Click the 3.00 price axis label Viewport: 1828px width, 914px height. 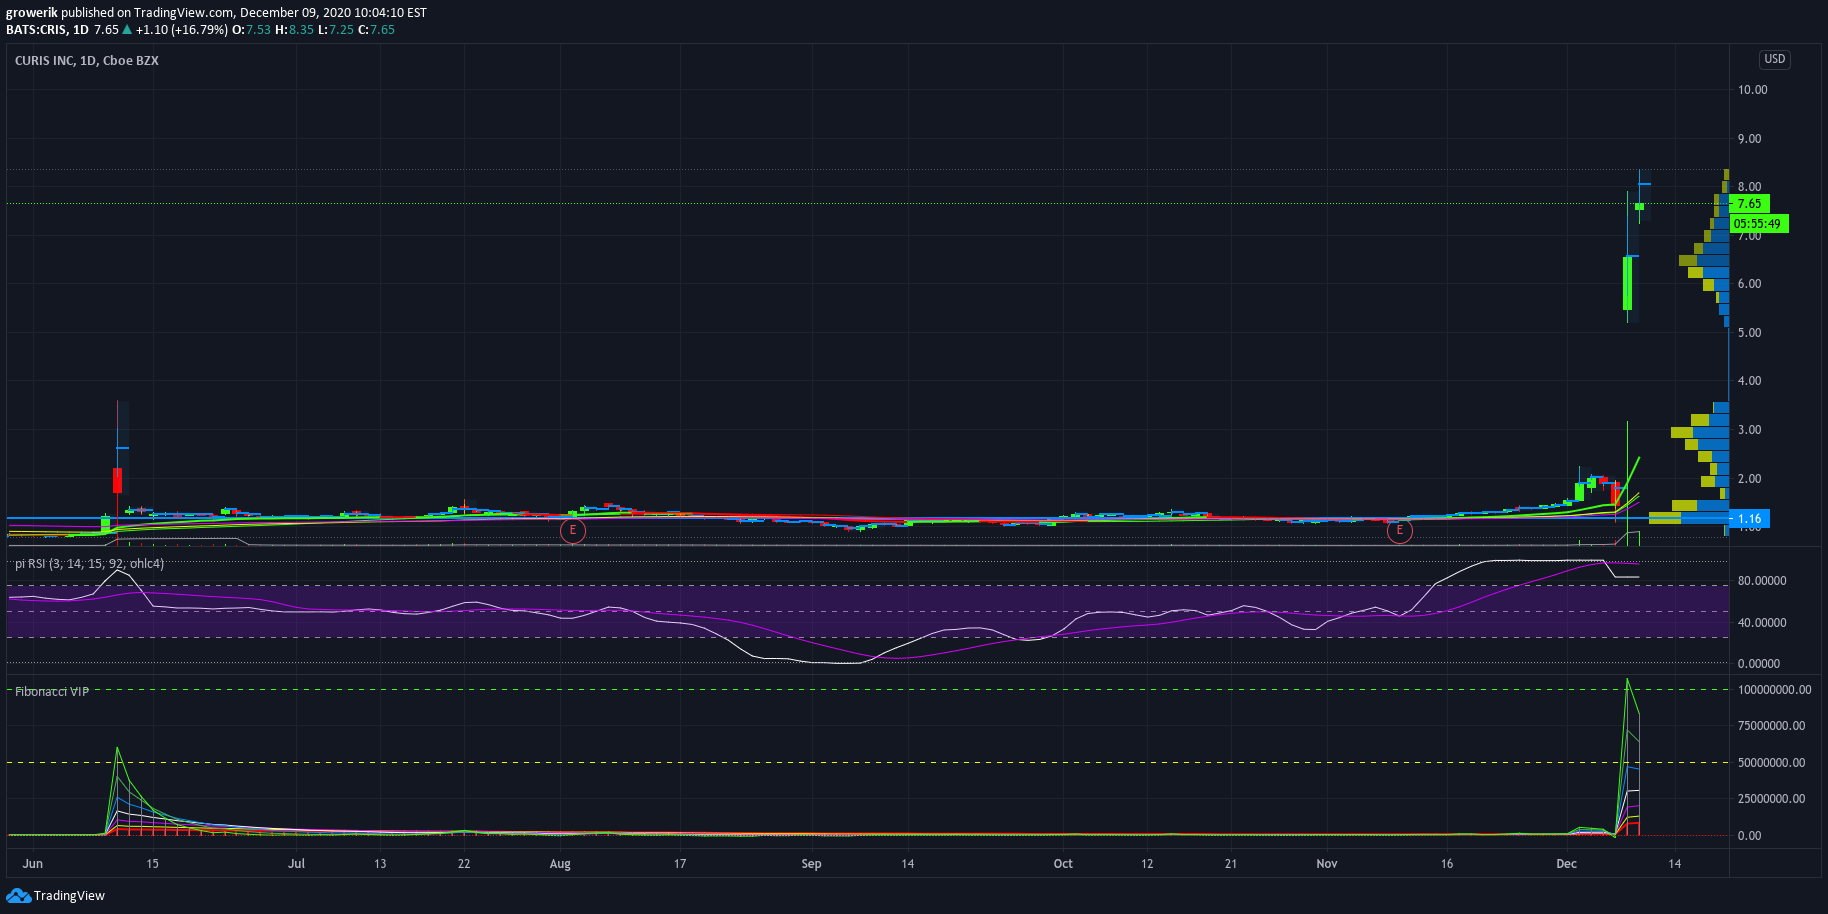(1749, 429)
